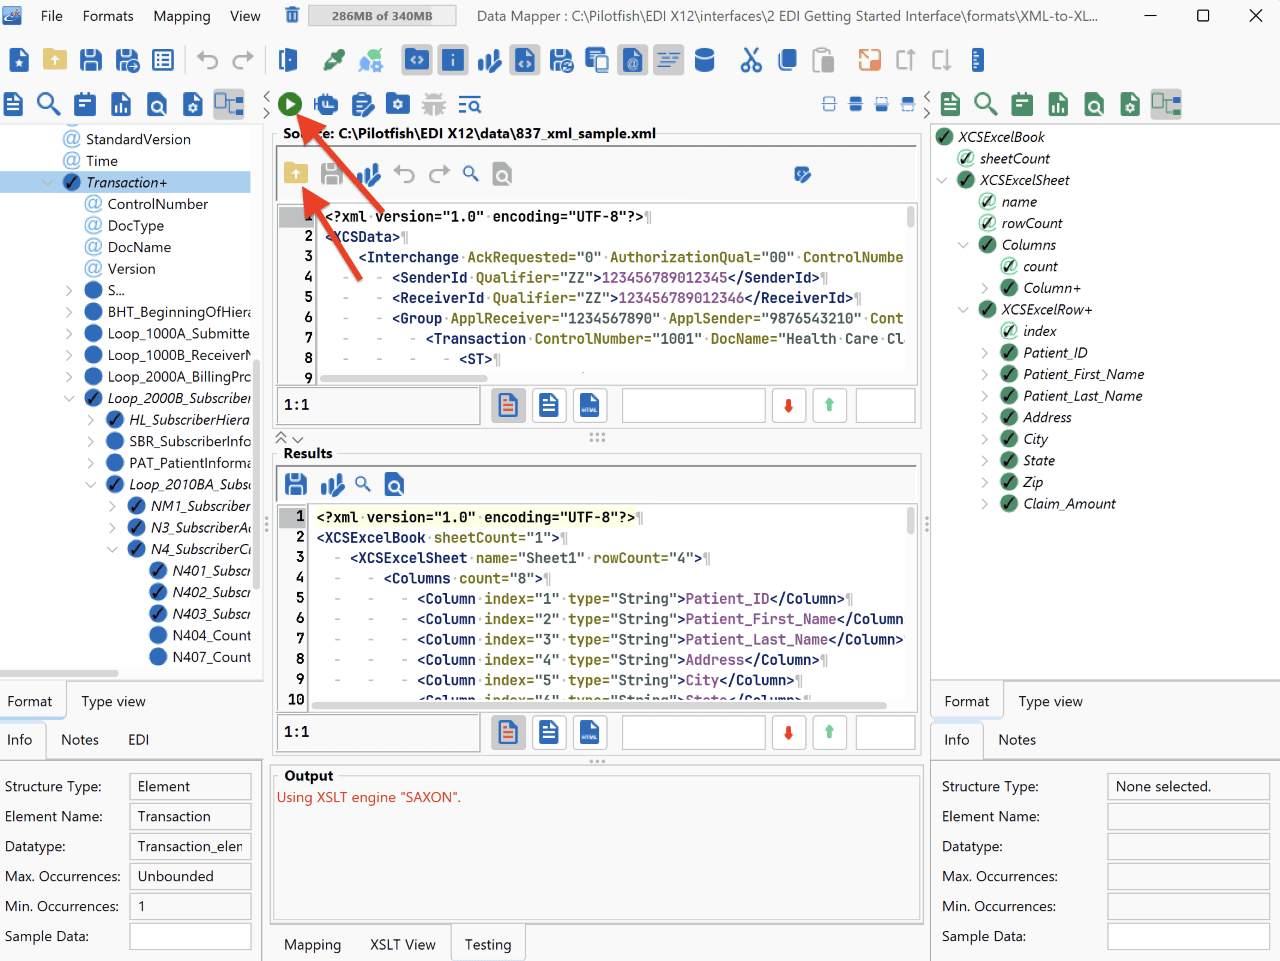The height and width of the screenshot is (961, 1280).
Task: Click the database cylinder icon in the top toolbar
Action: (x=705, y=60)
